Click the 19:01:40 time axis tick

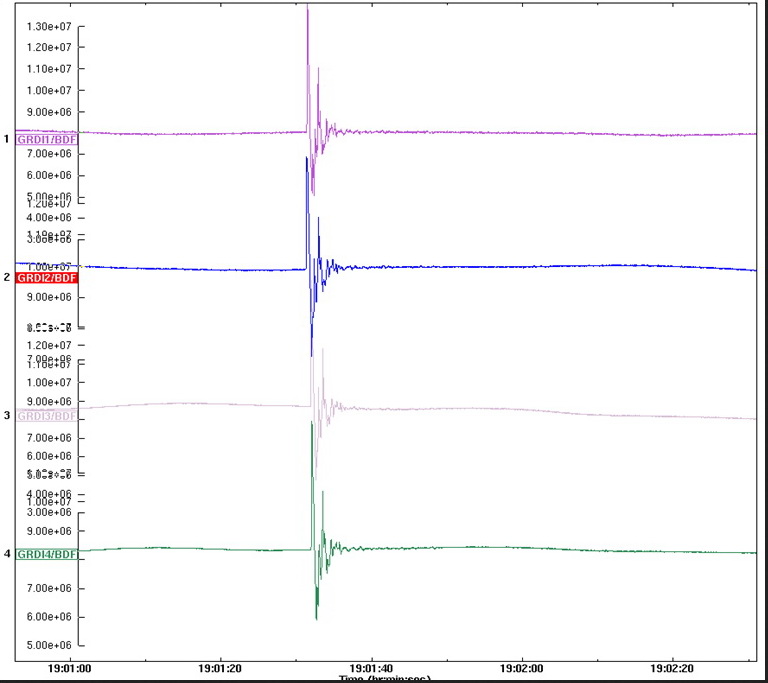(x=371, y=666)
